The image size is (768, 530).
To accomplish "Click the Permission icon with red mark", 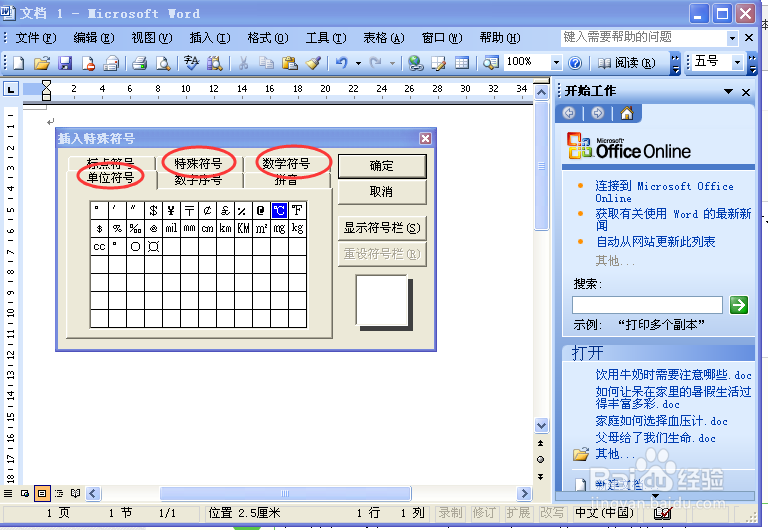I will (x=88, y=63).
